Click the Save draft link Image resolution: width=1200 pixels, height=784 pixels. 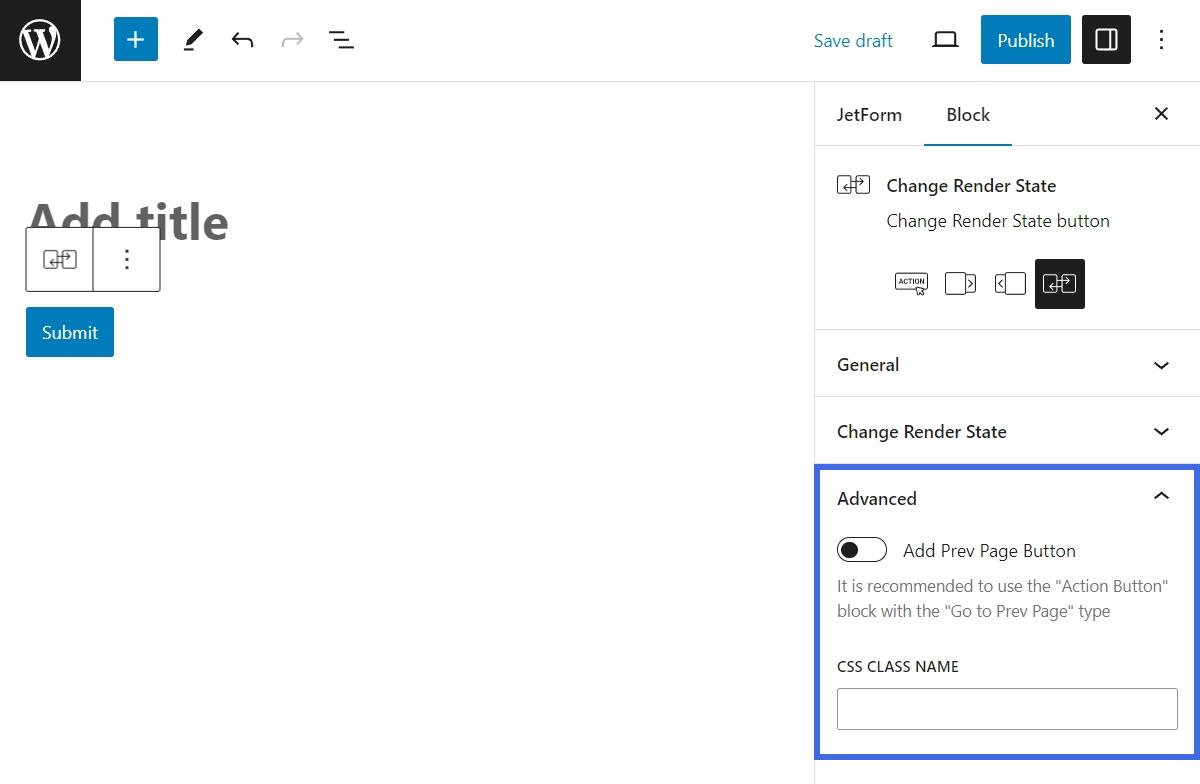pyautogui.click(x=853, y=40)
